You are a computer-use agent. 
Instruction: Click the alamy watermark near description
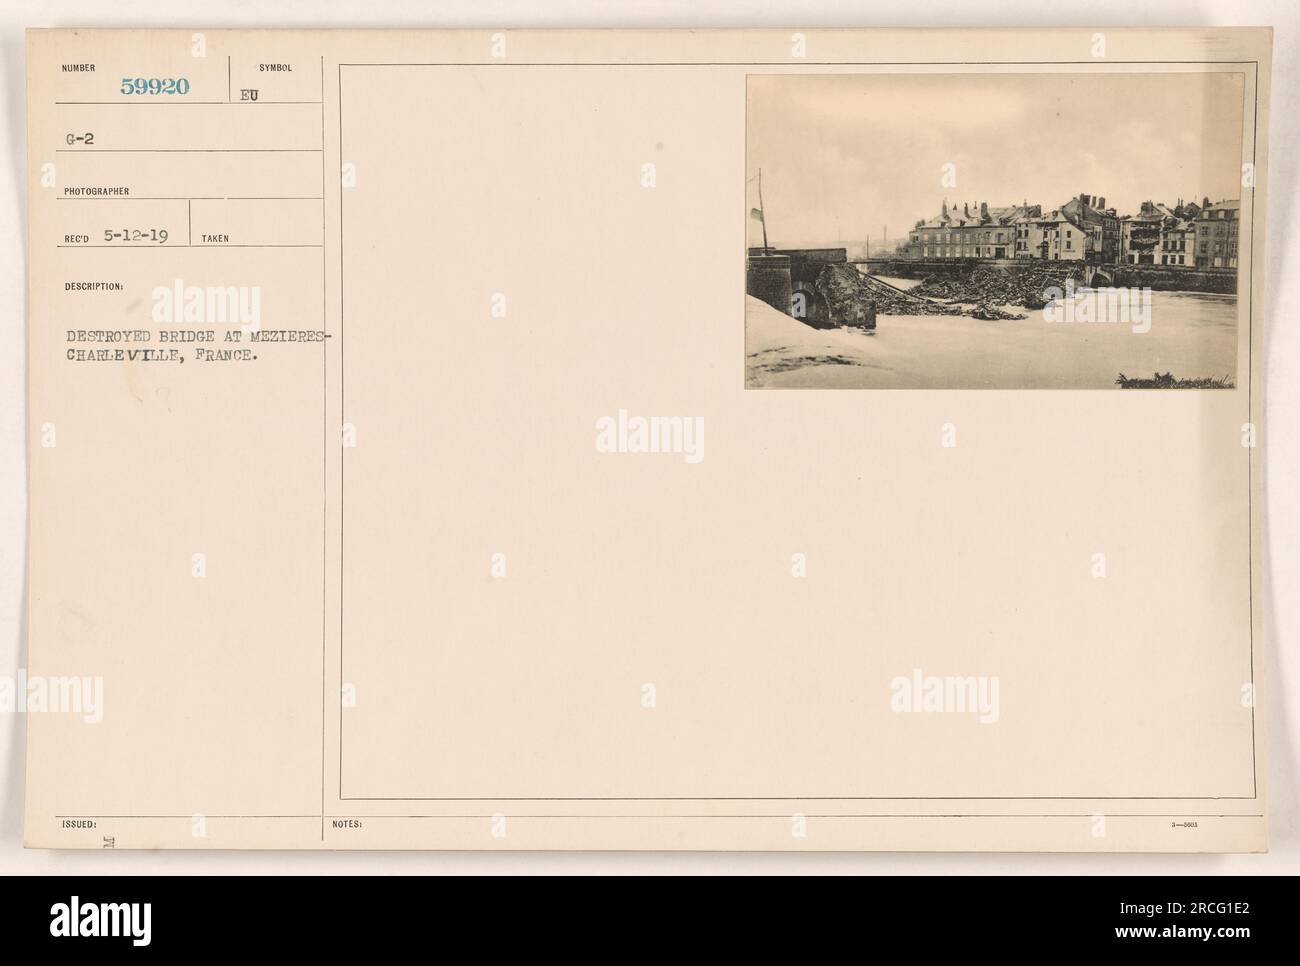pyautogui.click(x=205, y=307)
